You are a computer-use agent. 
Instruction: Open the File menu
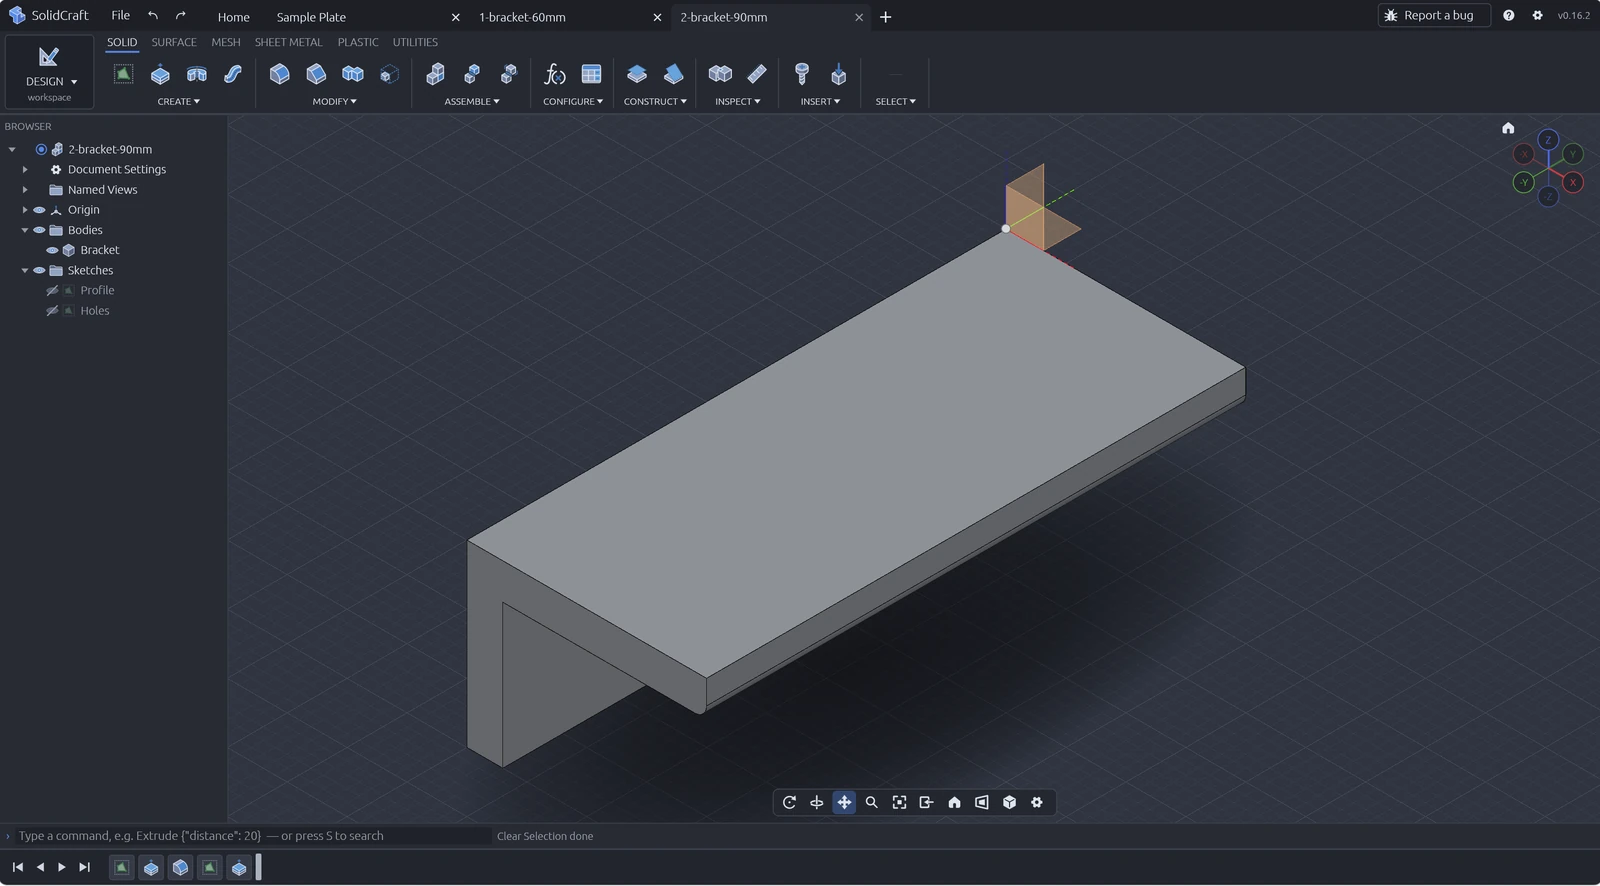pos(120,15)
